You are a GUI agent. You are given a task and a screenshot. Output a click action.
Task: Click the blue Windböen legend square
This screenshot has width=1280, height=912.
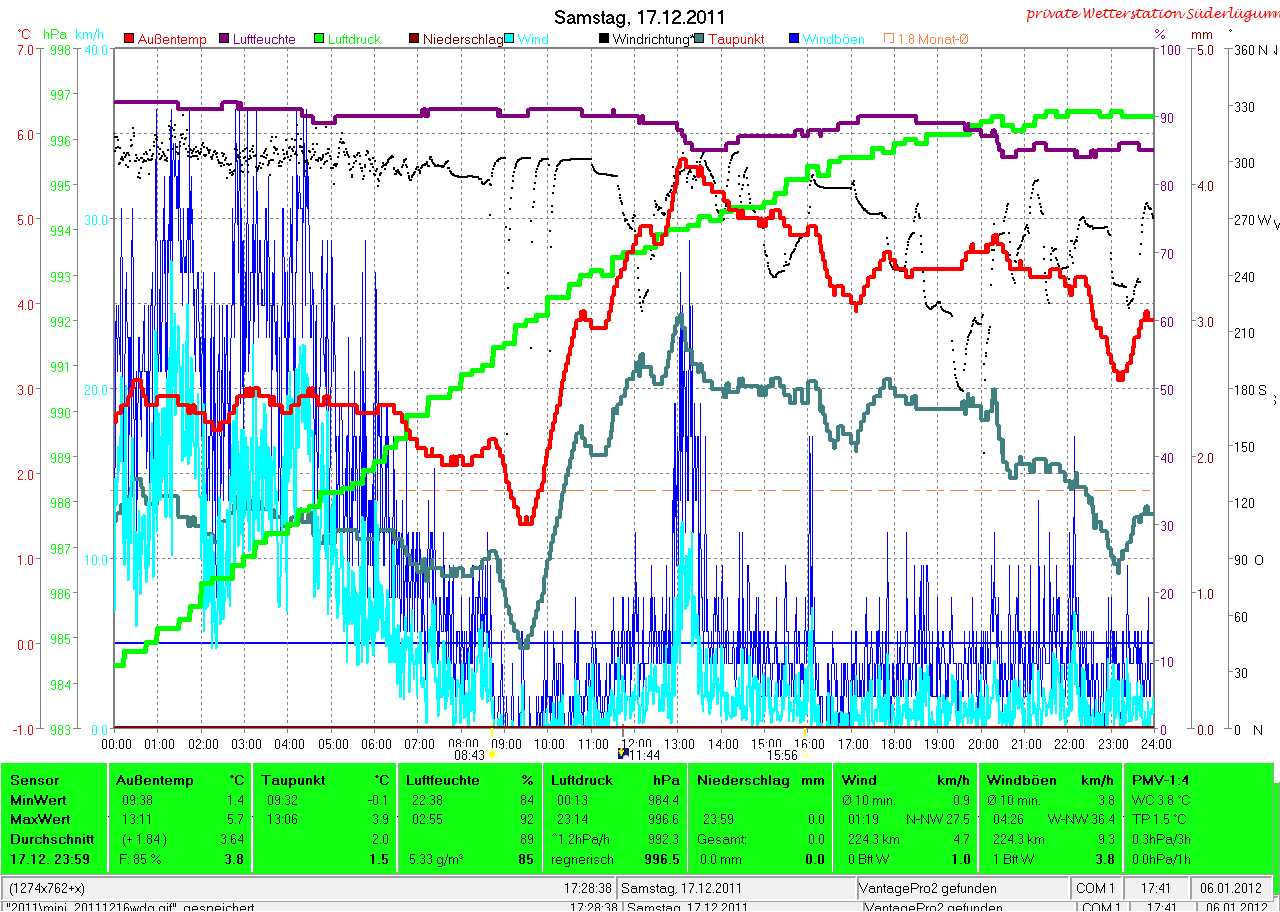(x=795, y=39)
